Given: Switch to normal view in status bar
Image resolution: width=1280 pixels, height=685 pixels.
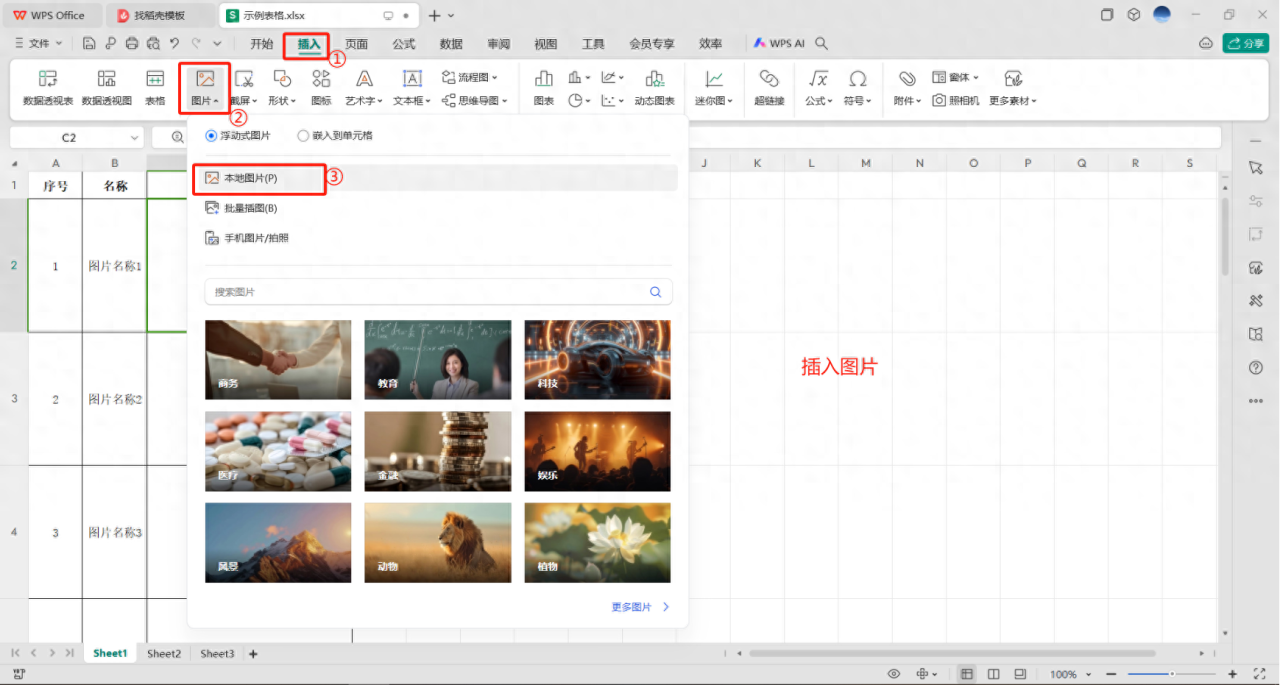Looking at the screenshot, I should pyautogui.click(x=966, y=674).
